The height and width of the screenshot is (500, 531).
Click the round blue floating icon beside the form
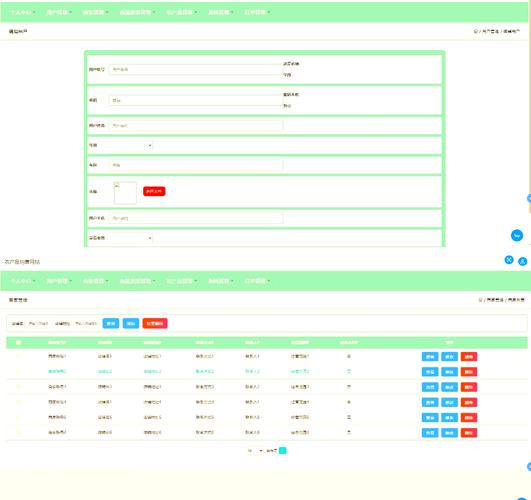517,235
